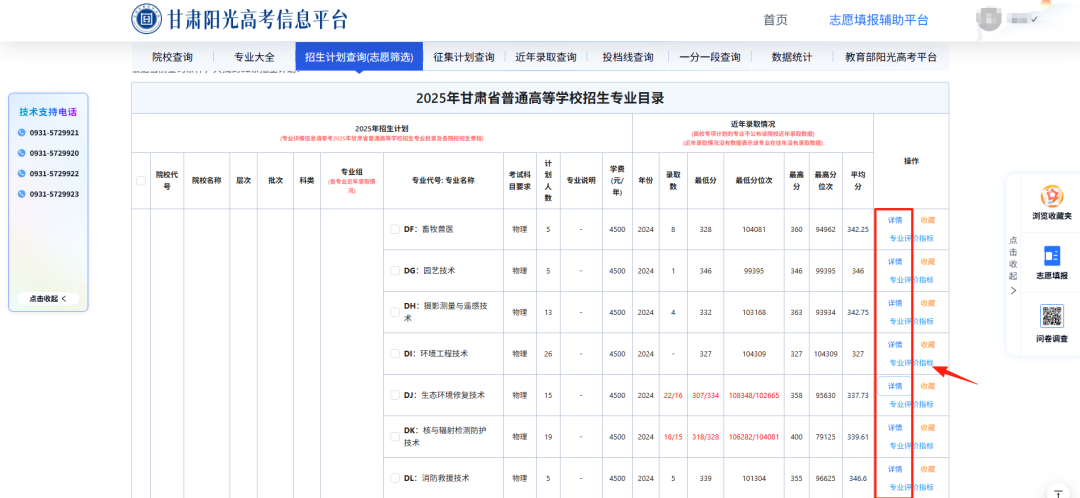The height and width of the screenshot is (498, 1080).
Task: Check the DJ 生态环境修复技术 checkbox
Action: (x=395, y=395)
